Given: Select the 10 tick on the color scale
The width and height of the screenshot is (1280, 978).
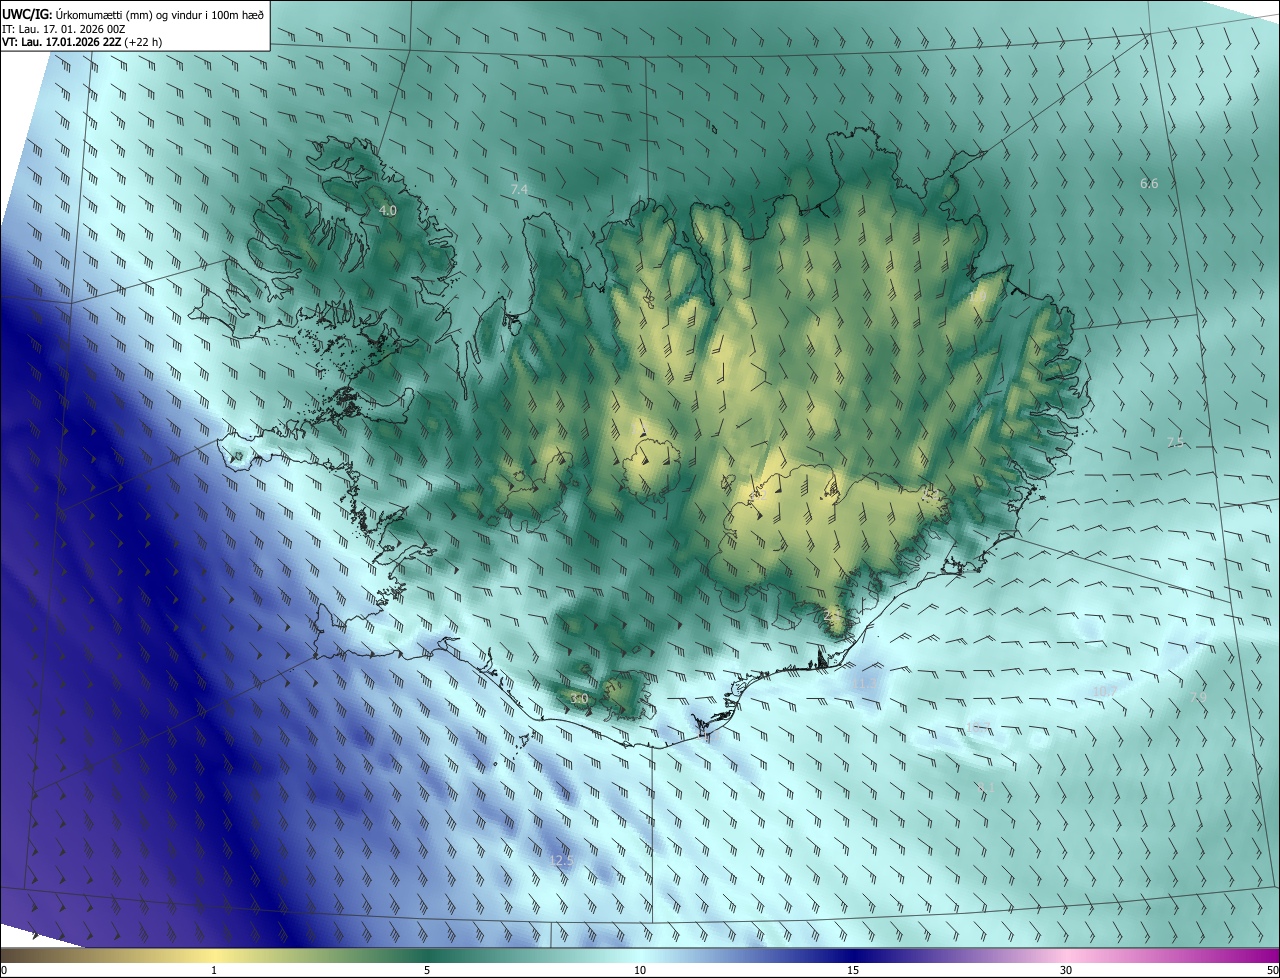Looking at the screenshot, I should click(640, 970).
